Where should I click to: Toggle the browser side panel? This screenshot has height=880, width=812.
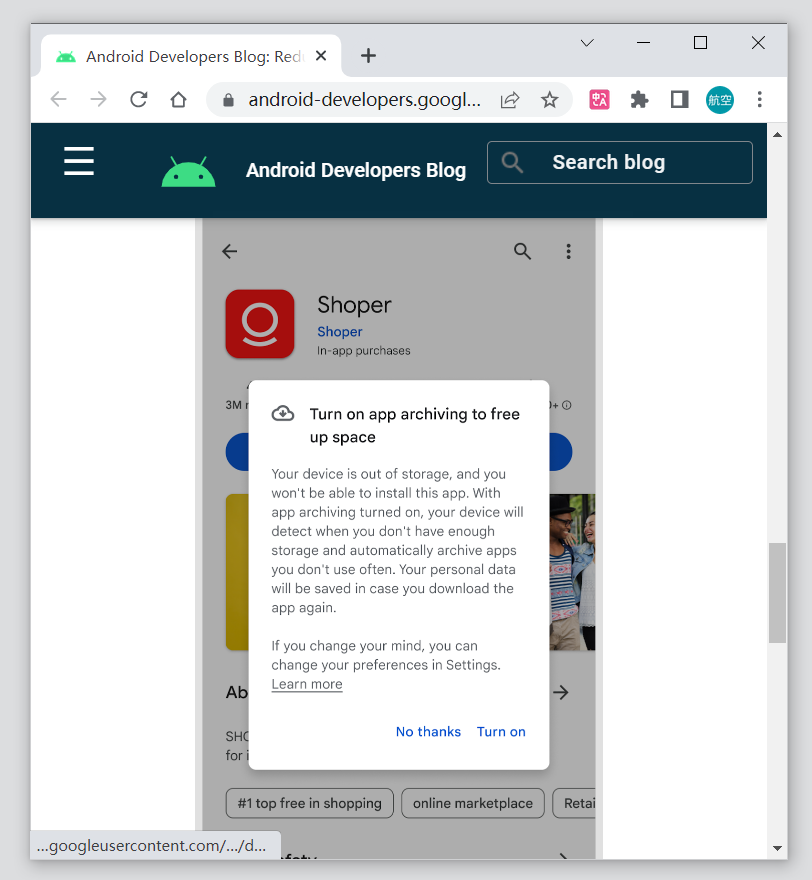680,100
